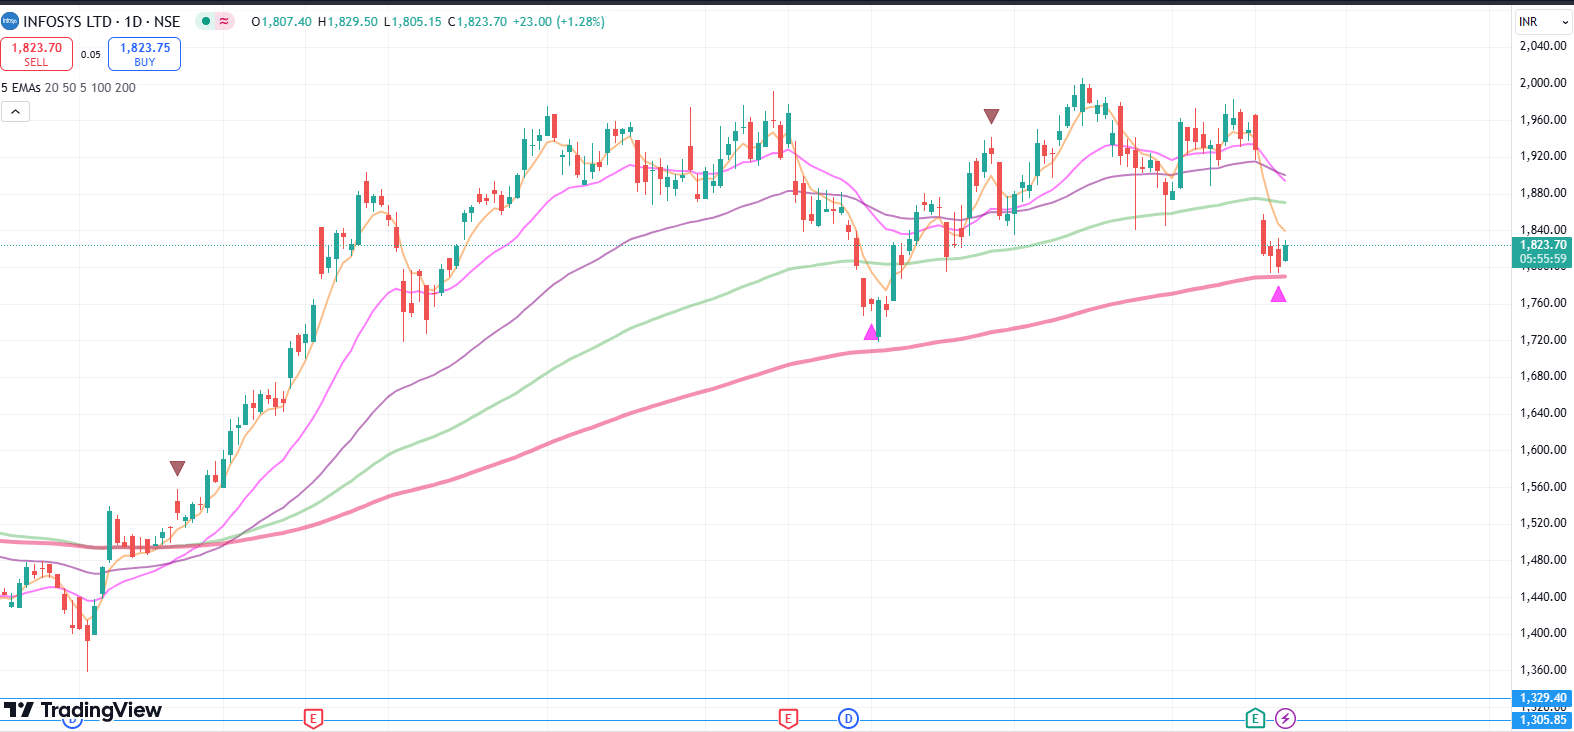
Task: Click the 1,305.85 horizontal line price label
Action: coord(1543,720)
